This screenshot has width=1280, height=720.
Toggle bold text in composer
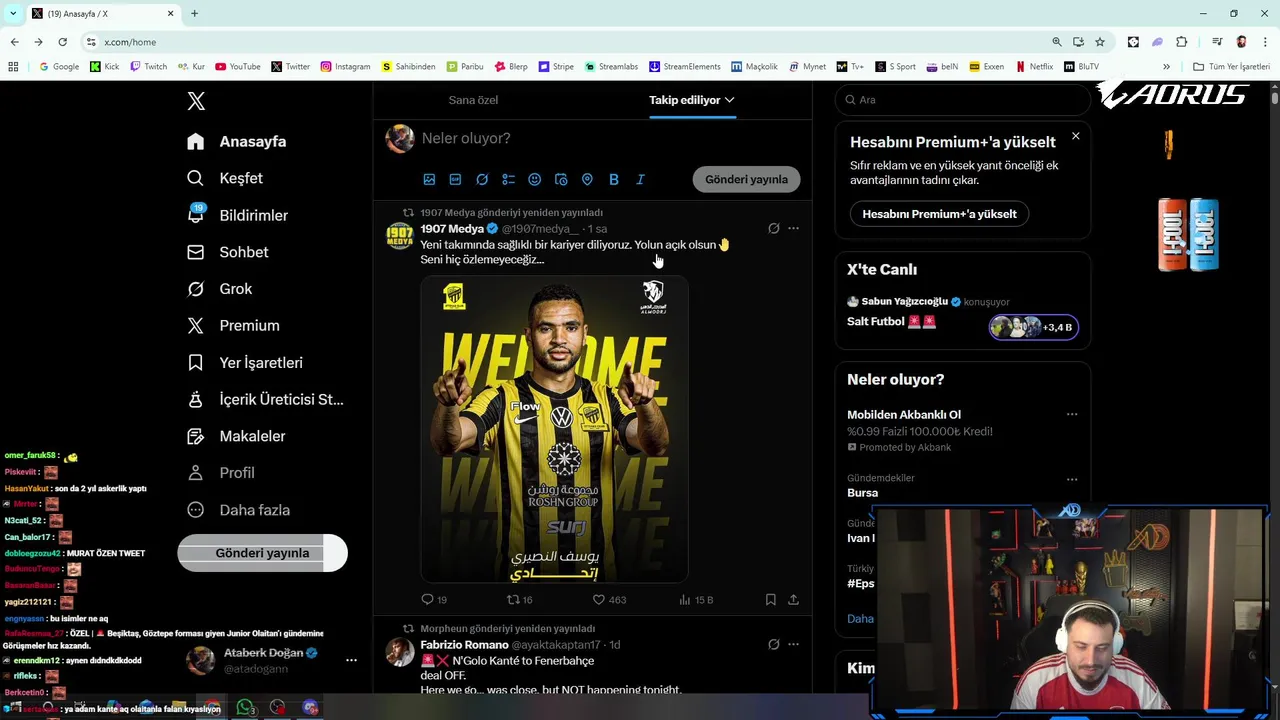[x=614, y=180]
